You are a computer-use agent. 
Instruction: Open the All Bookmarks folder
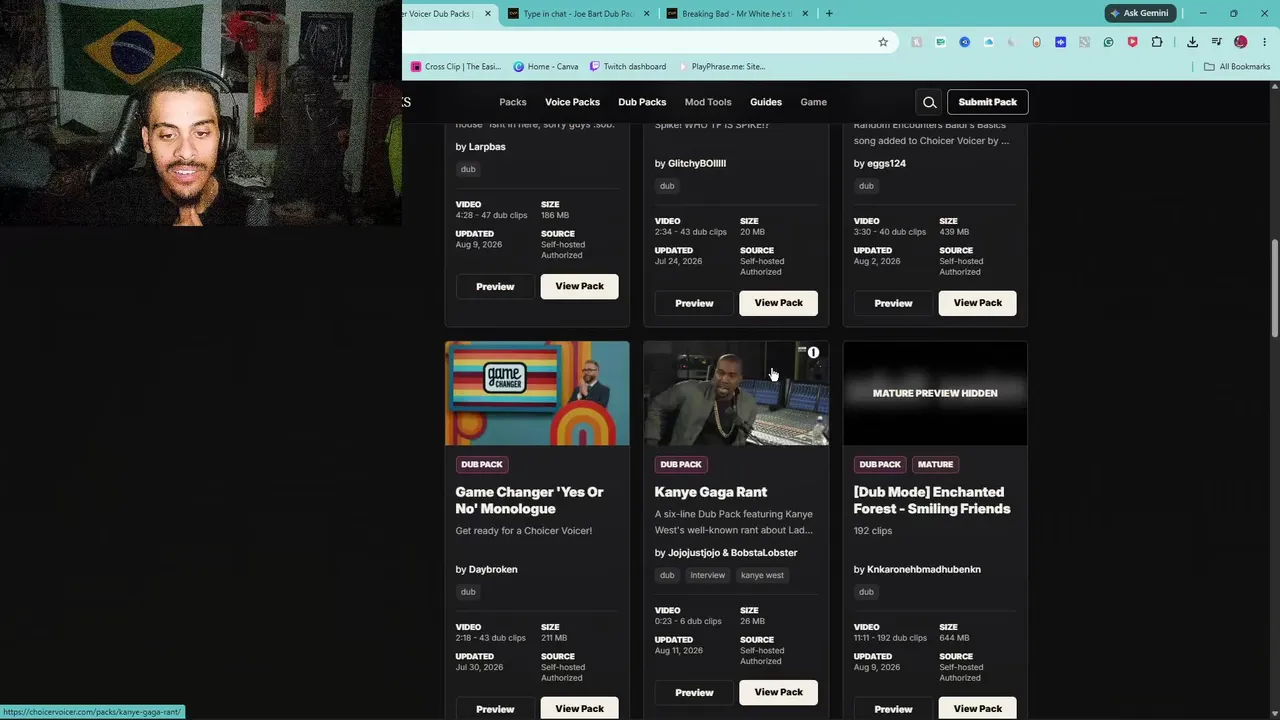pos(1237,67)
